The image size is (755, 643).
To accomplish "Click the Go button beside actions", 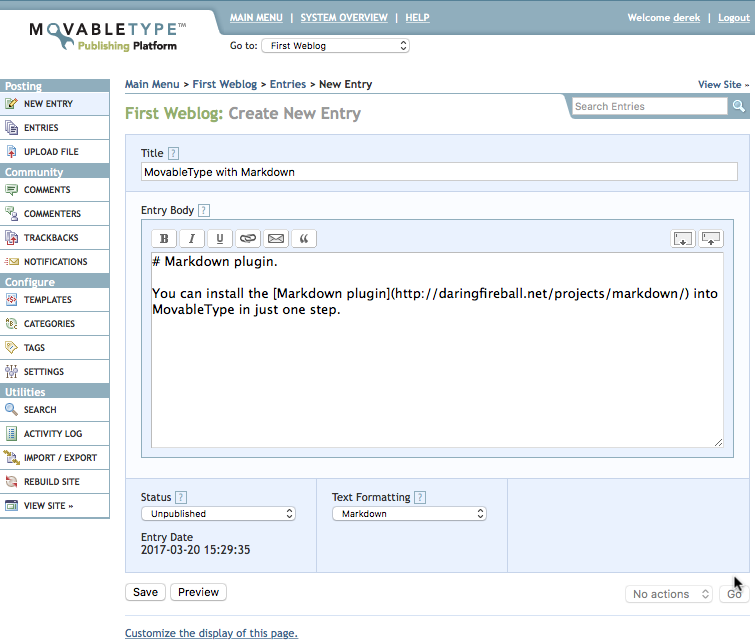I will point(734,594).
